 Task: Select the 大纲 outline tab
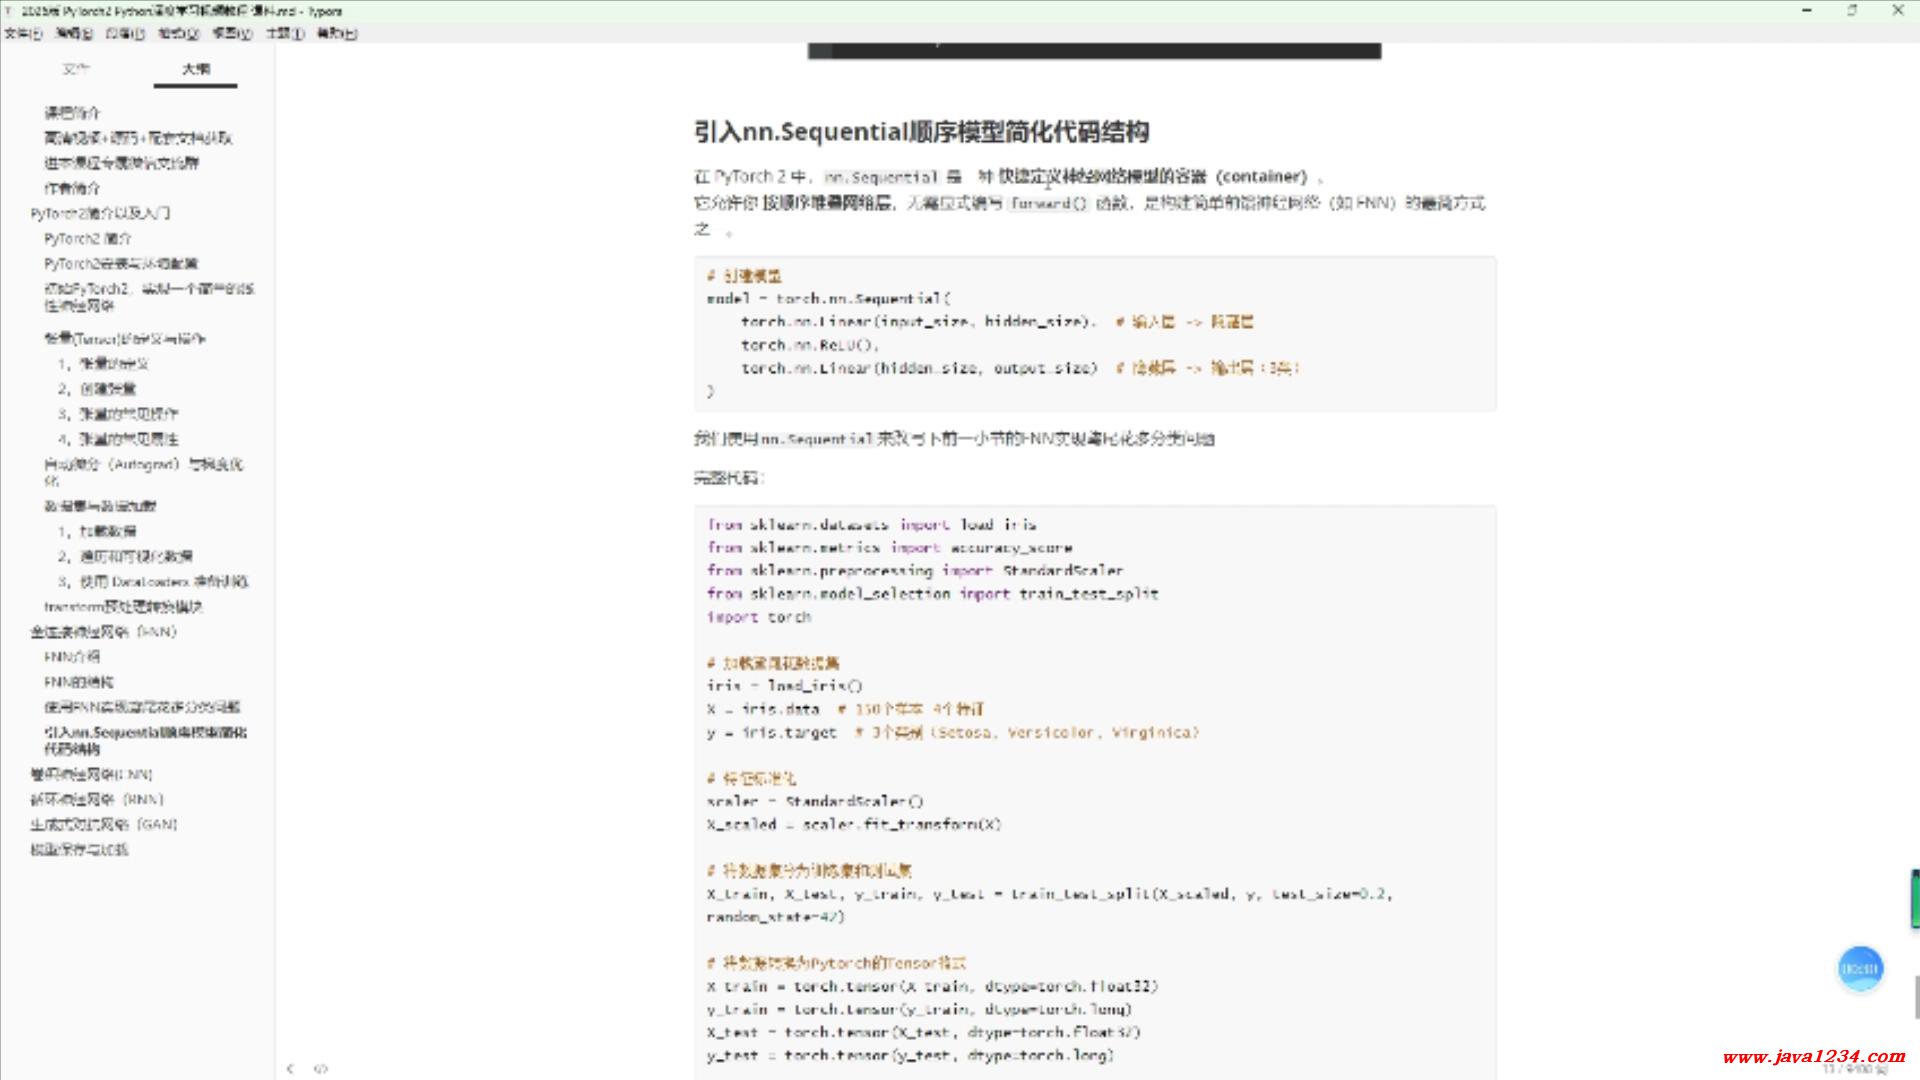(196, 69)
